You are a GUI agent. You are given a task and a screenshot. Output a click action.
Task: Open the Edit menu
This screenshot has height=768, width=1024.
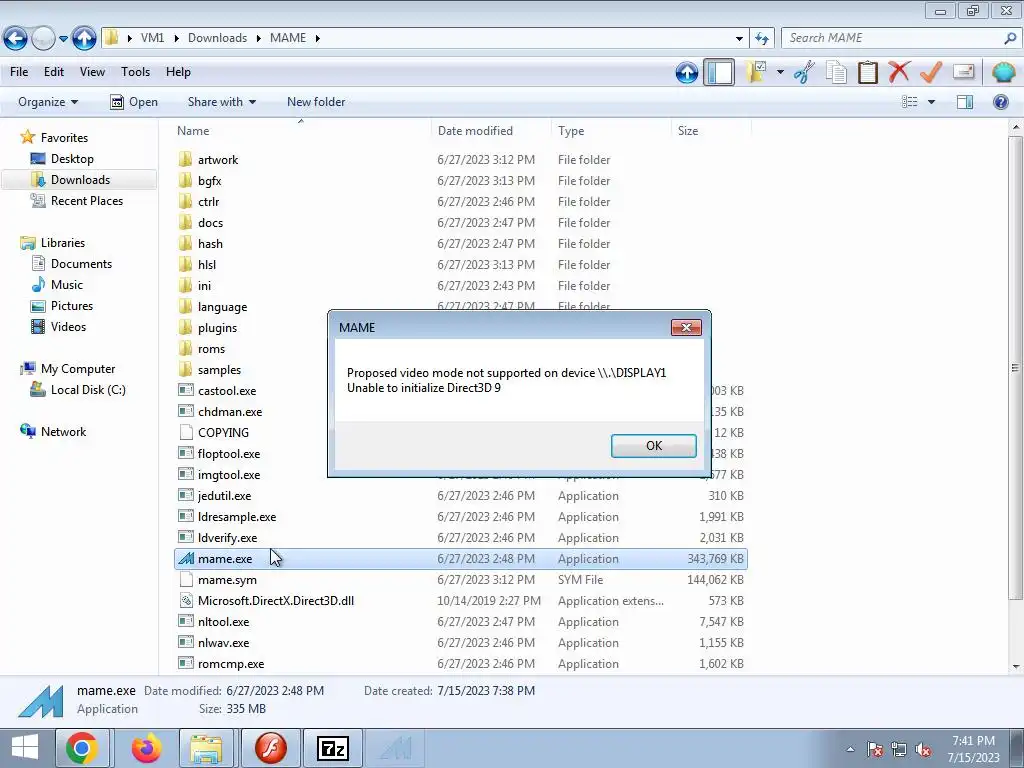54,72
